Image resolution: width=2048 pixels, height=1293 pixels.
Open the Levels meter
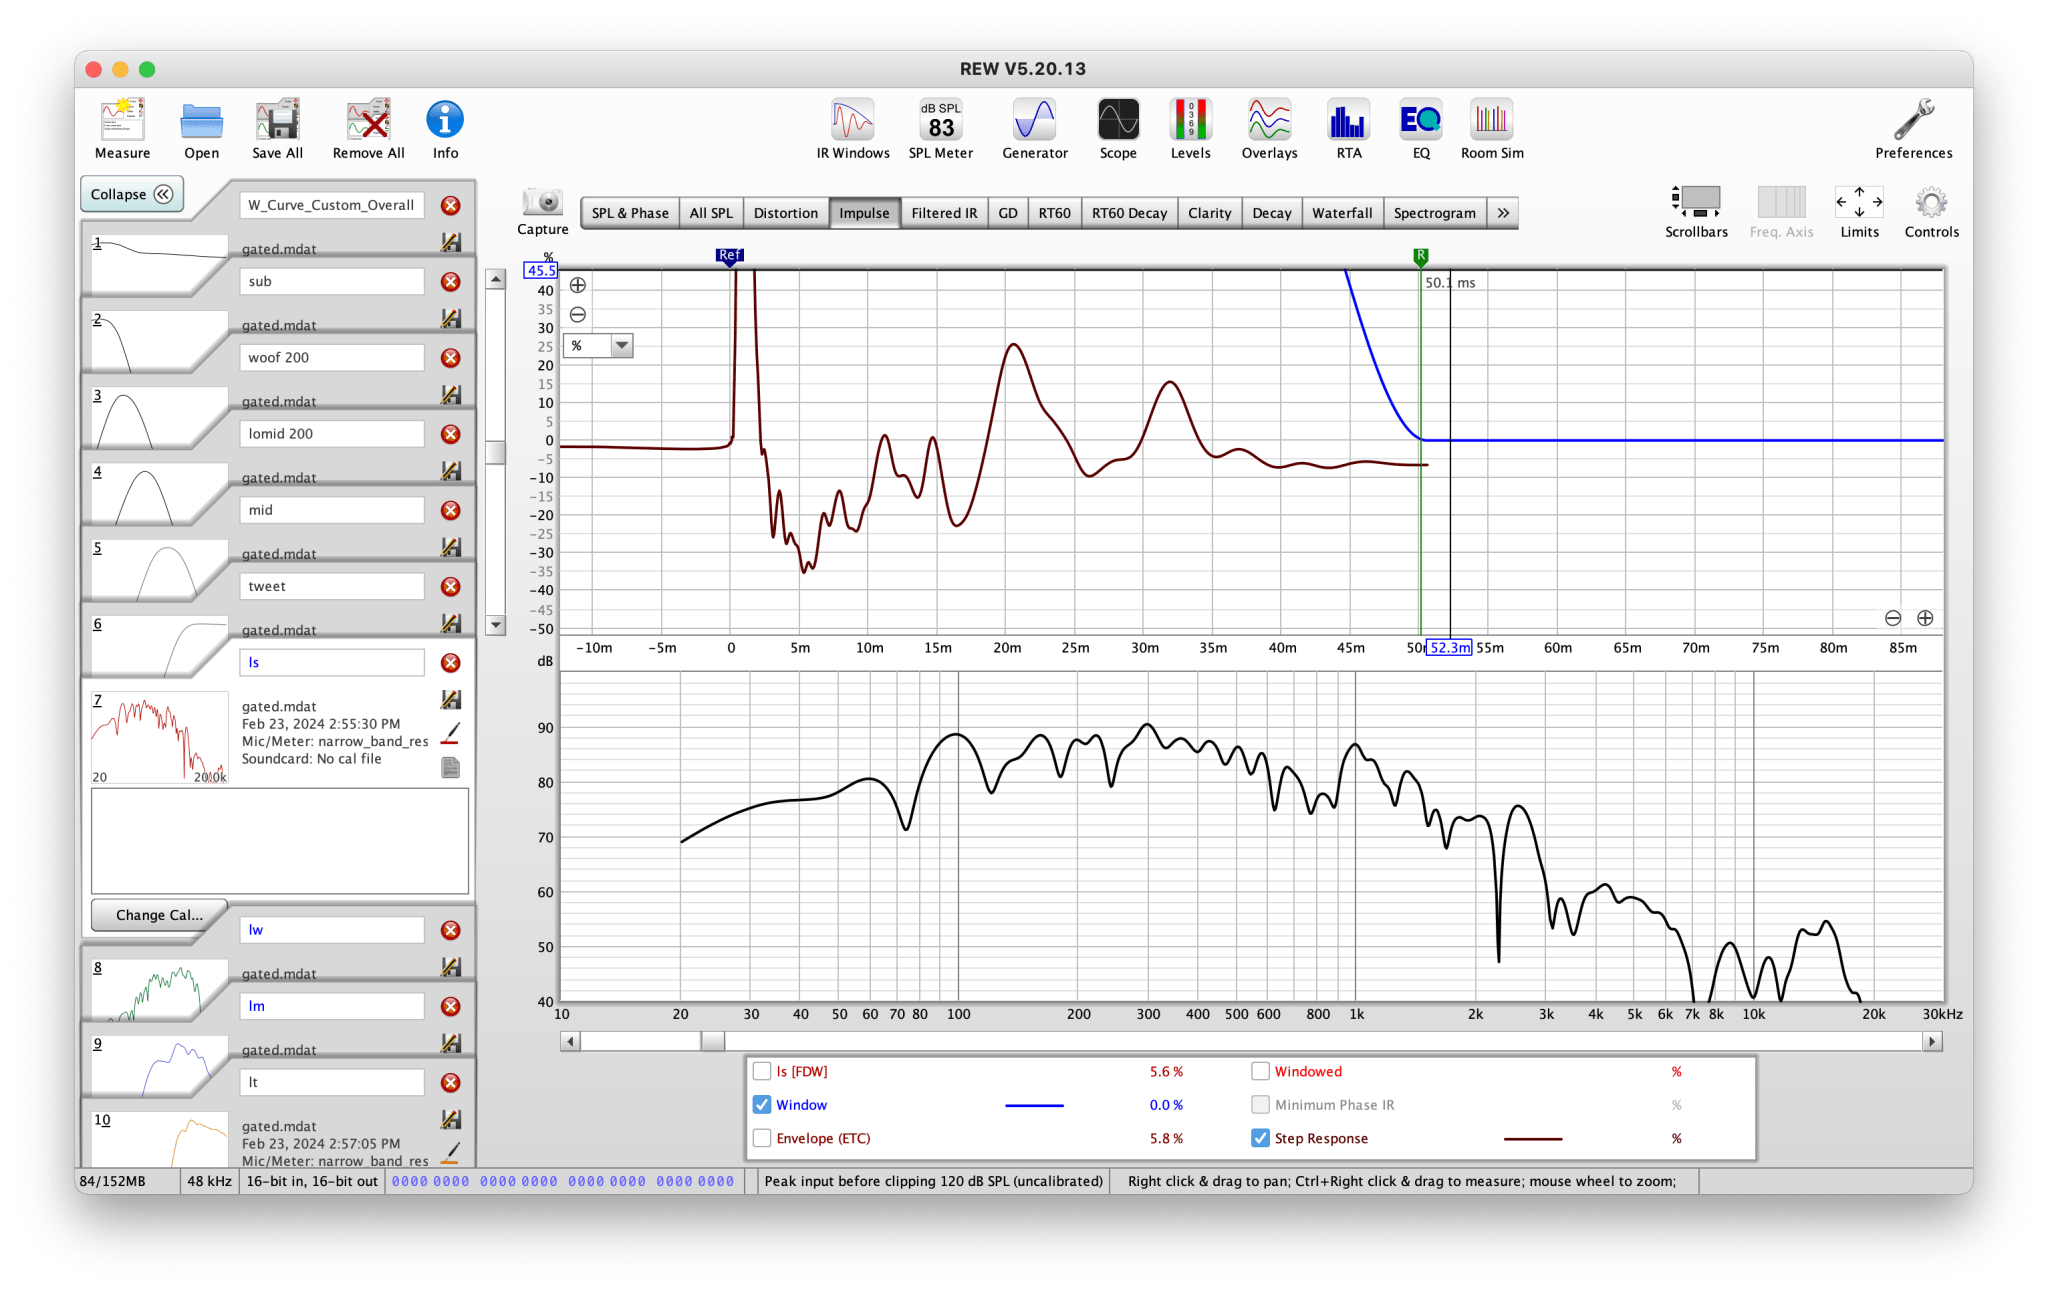(1190, 128)
